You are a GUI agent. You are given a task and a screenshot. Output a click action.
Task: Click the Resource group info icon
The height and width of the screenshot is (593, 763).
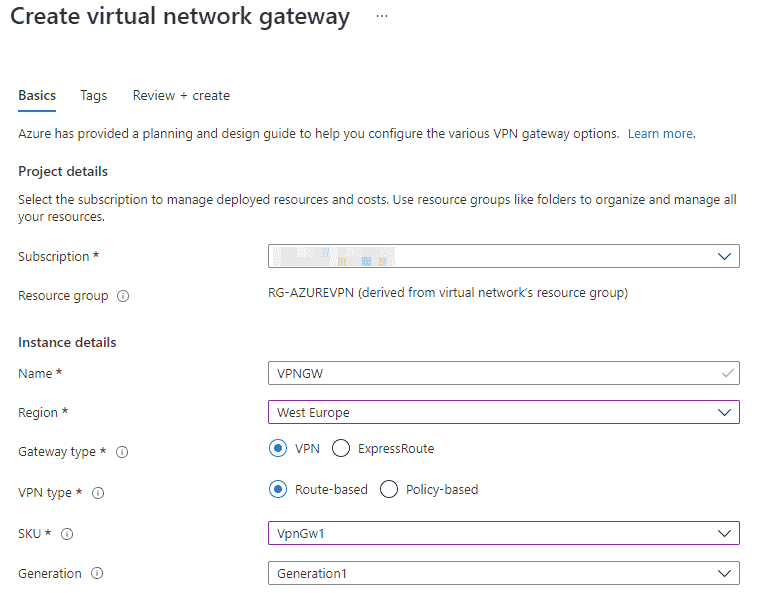(x=123, y=296)
